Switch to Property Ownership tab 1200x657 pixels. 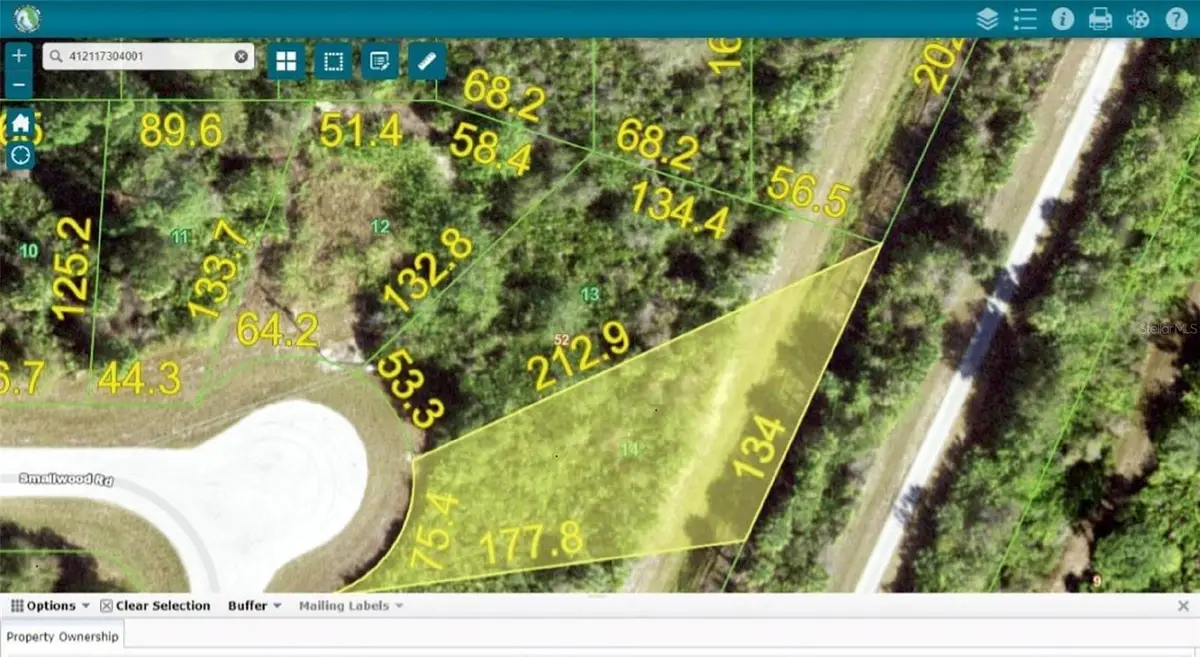[62, 637]
